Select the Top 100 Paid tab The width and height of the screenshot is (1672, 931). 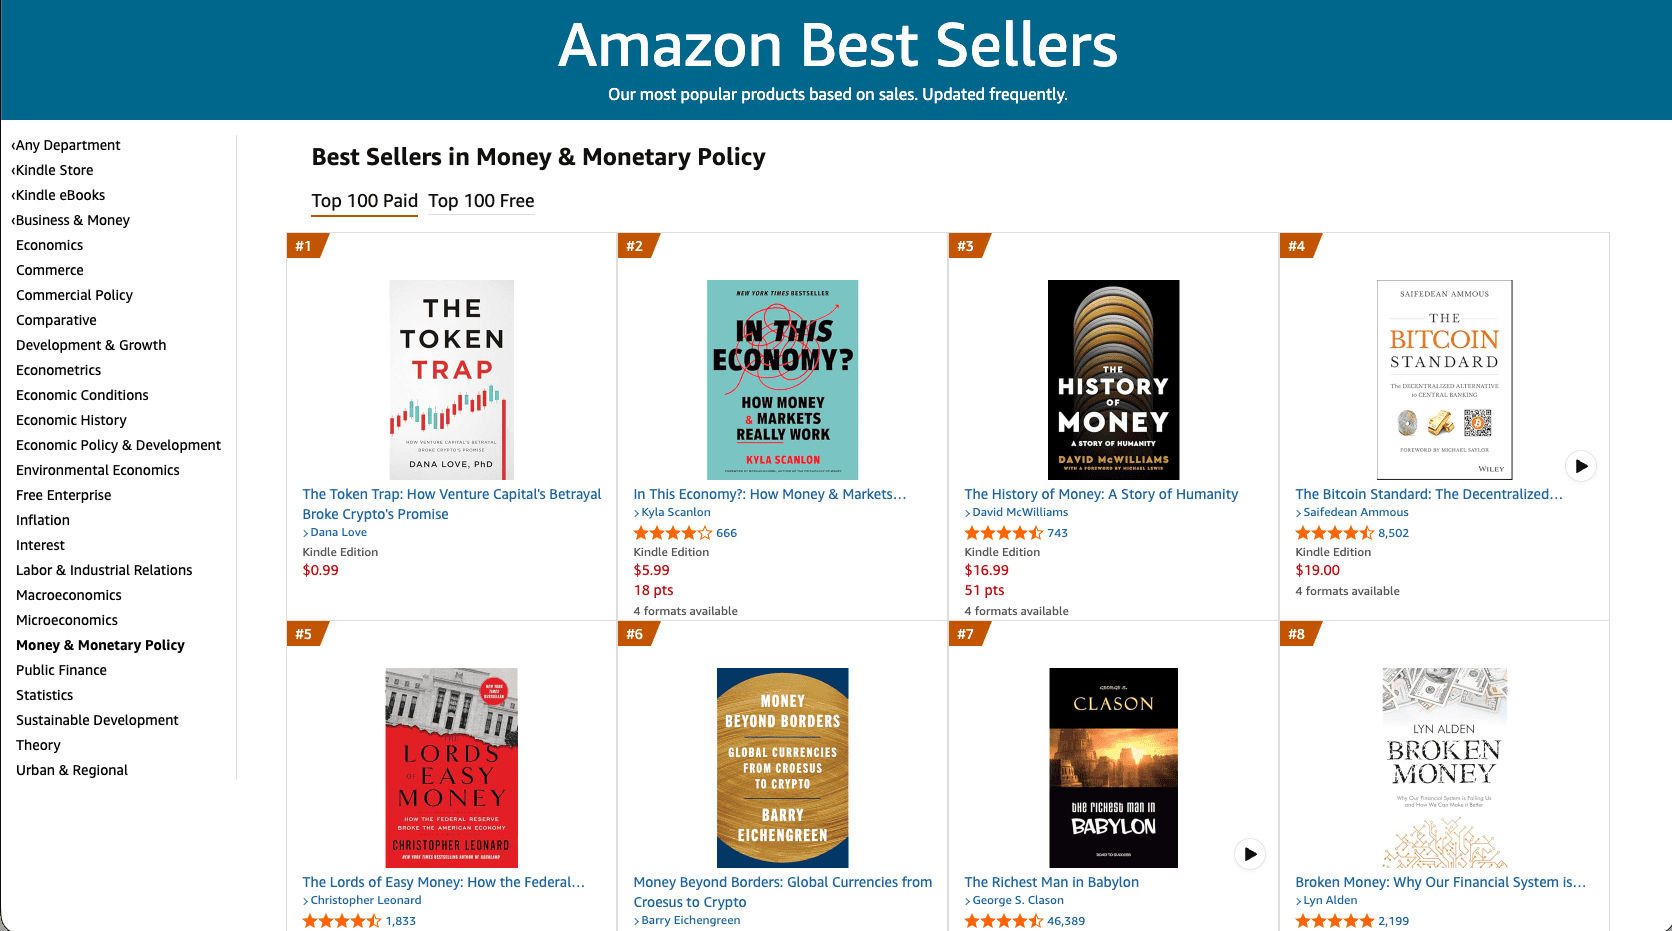click(x=364, y=201)
